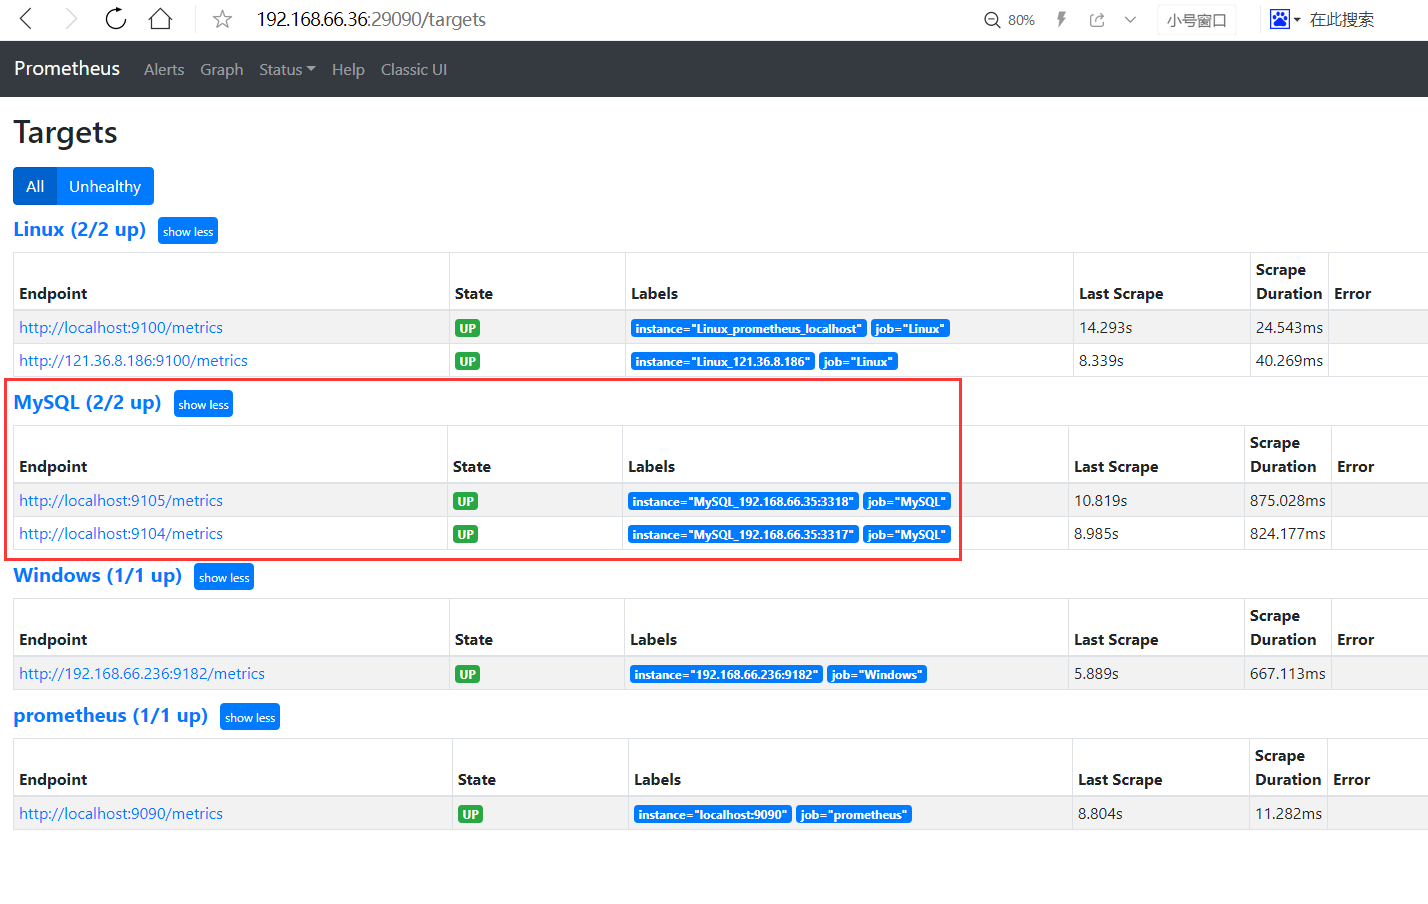The image size is (1428, 904).
Task: Click the lightning bolt icon in address bar
Action: tap(1062, 19)
